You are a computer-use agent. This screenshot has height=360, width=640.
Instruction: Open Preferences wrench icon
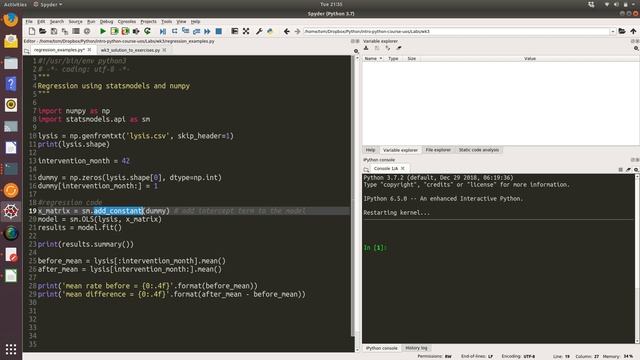(x=259, y=31)
